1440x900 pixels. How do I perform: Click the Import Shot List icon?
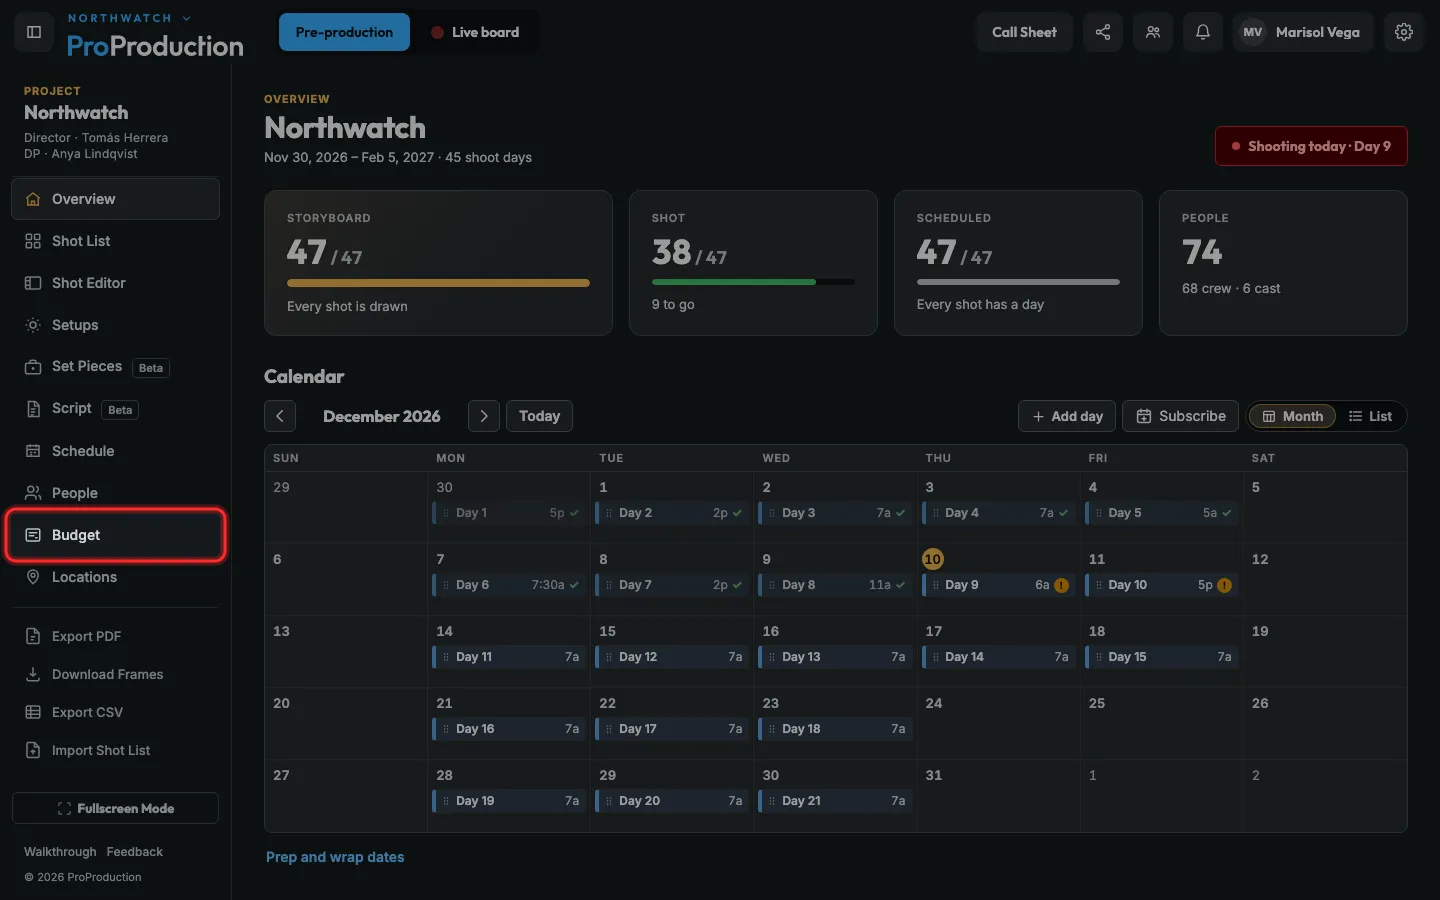[x=33, y=750]
